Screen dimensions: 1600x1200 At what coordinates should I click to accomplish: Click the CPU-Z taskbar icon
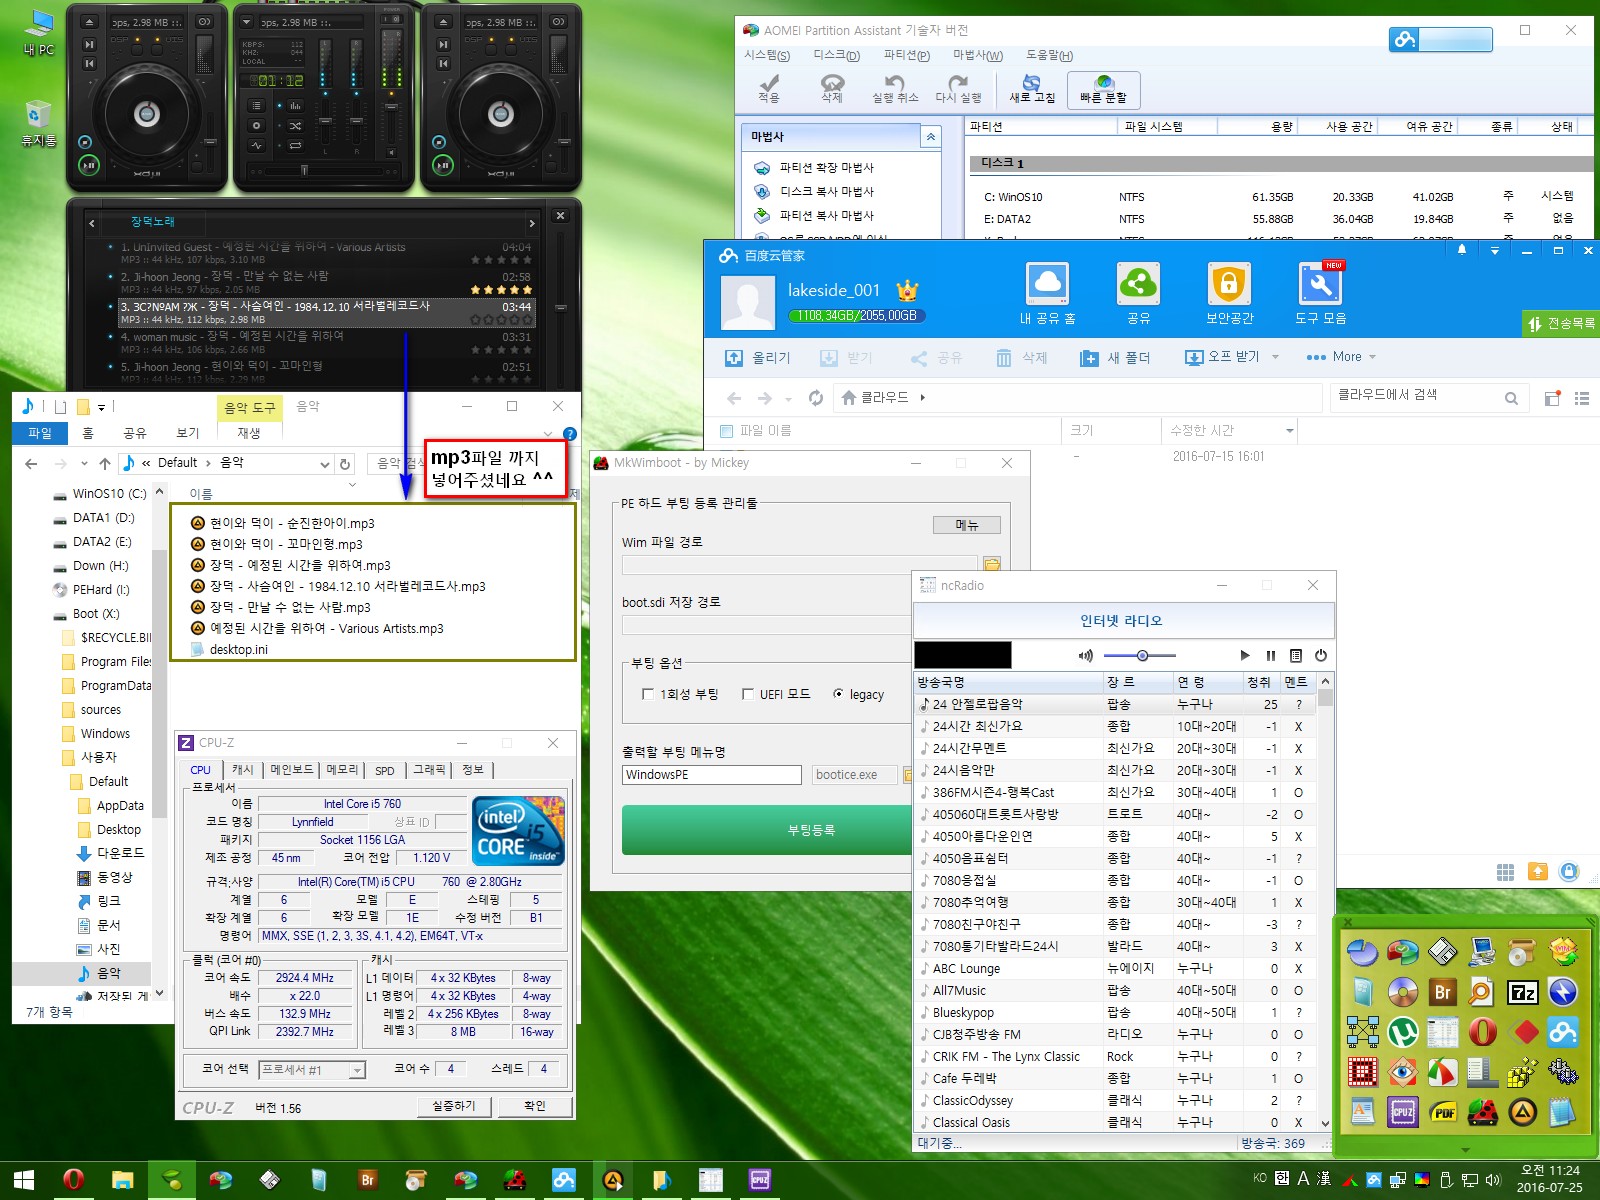pos(759,1180)
